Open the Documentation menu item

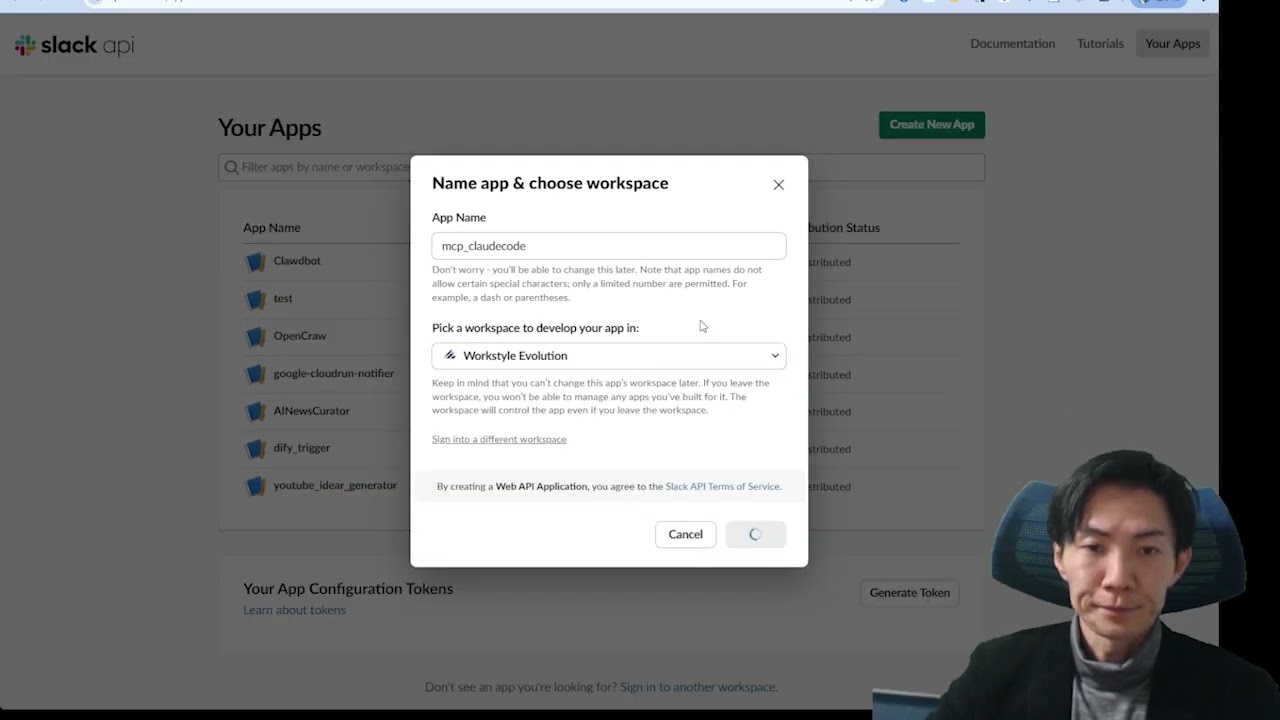tap(1012, 43)
